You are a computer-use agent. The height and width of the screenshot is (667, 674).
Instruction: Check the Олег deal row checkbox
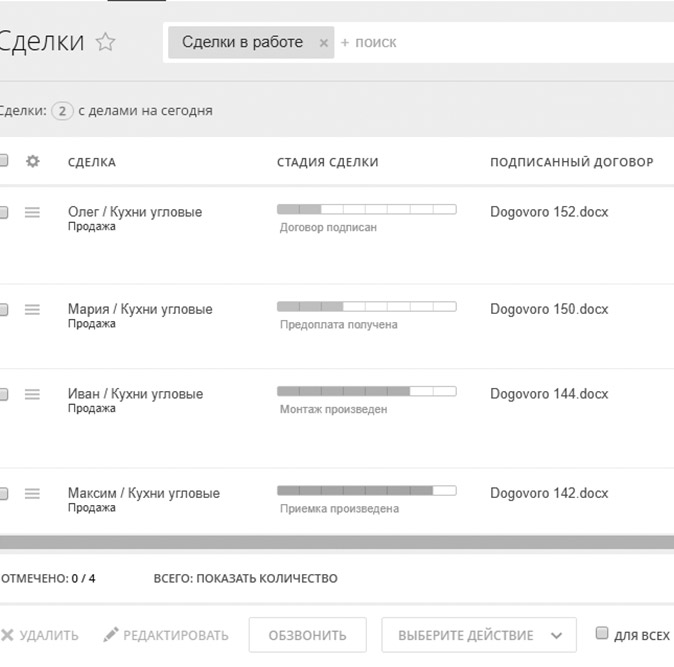coord(3,212)
